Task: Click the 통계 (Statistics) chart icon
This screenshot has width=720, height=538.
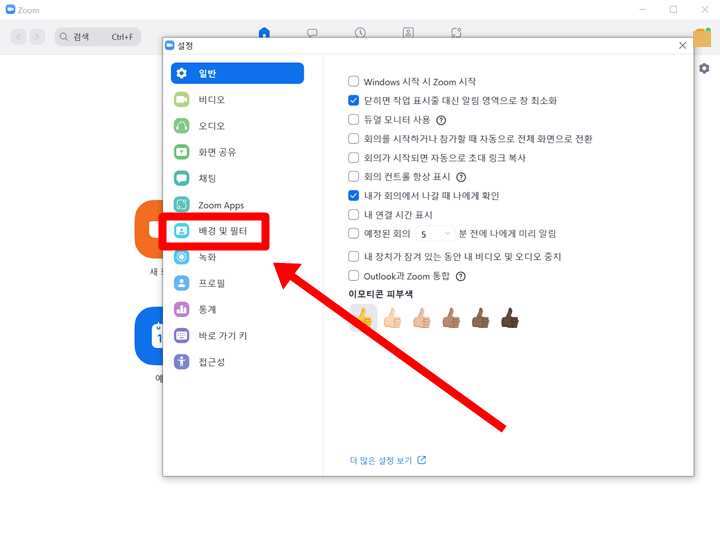Action: (x=182, y=309)
